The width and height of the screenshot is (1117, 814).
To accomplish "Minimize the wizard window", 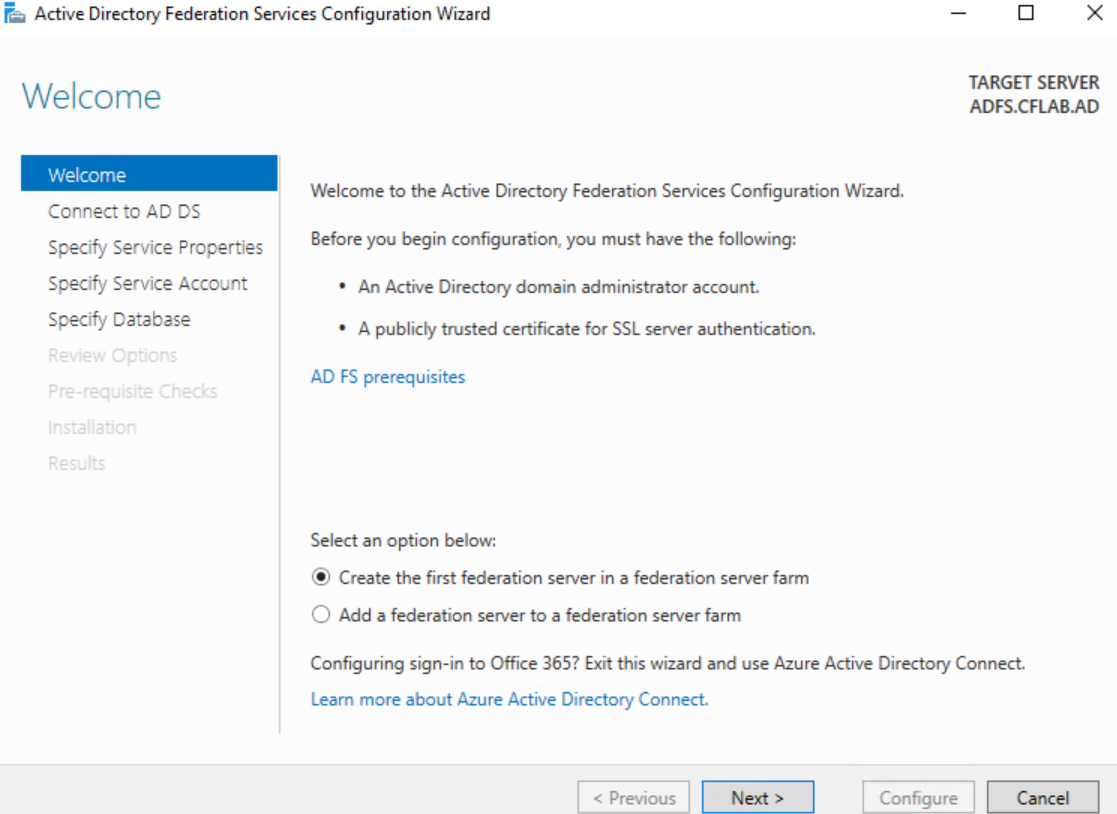I will [958, 13].
